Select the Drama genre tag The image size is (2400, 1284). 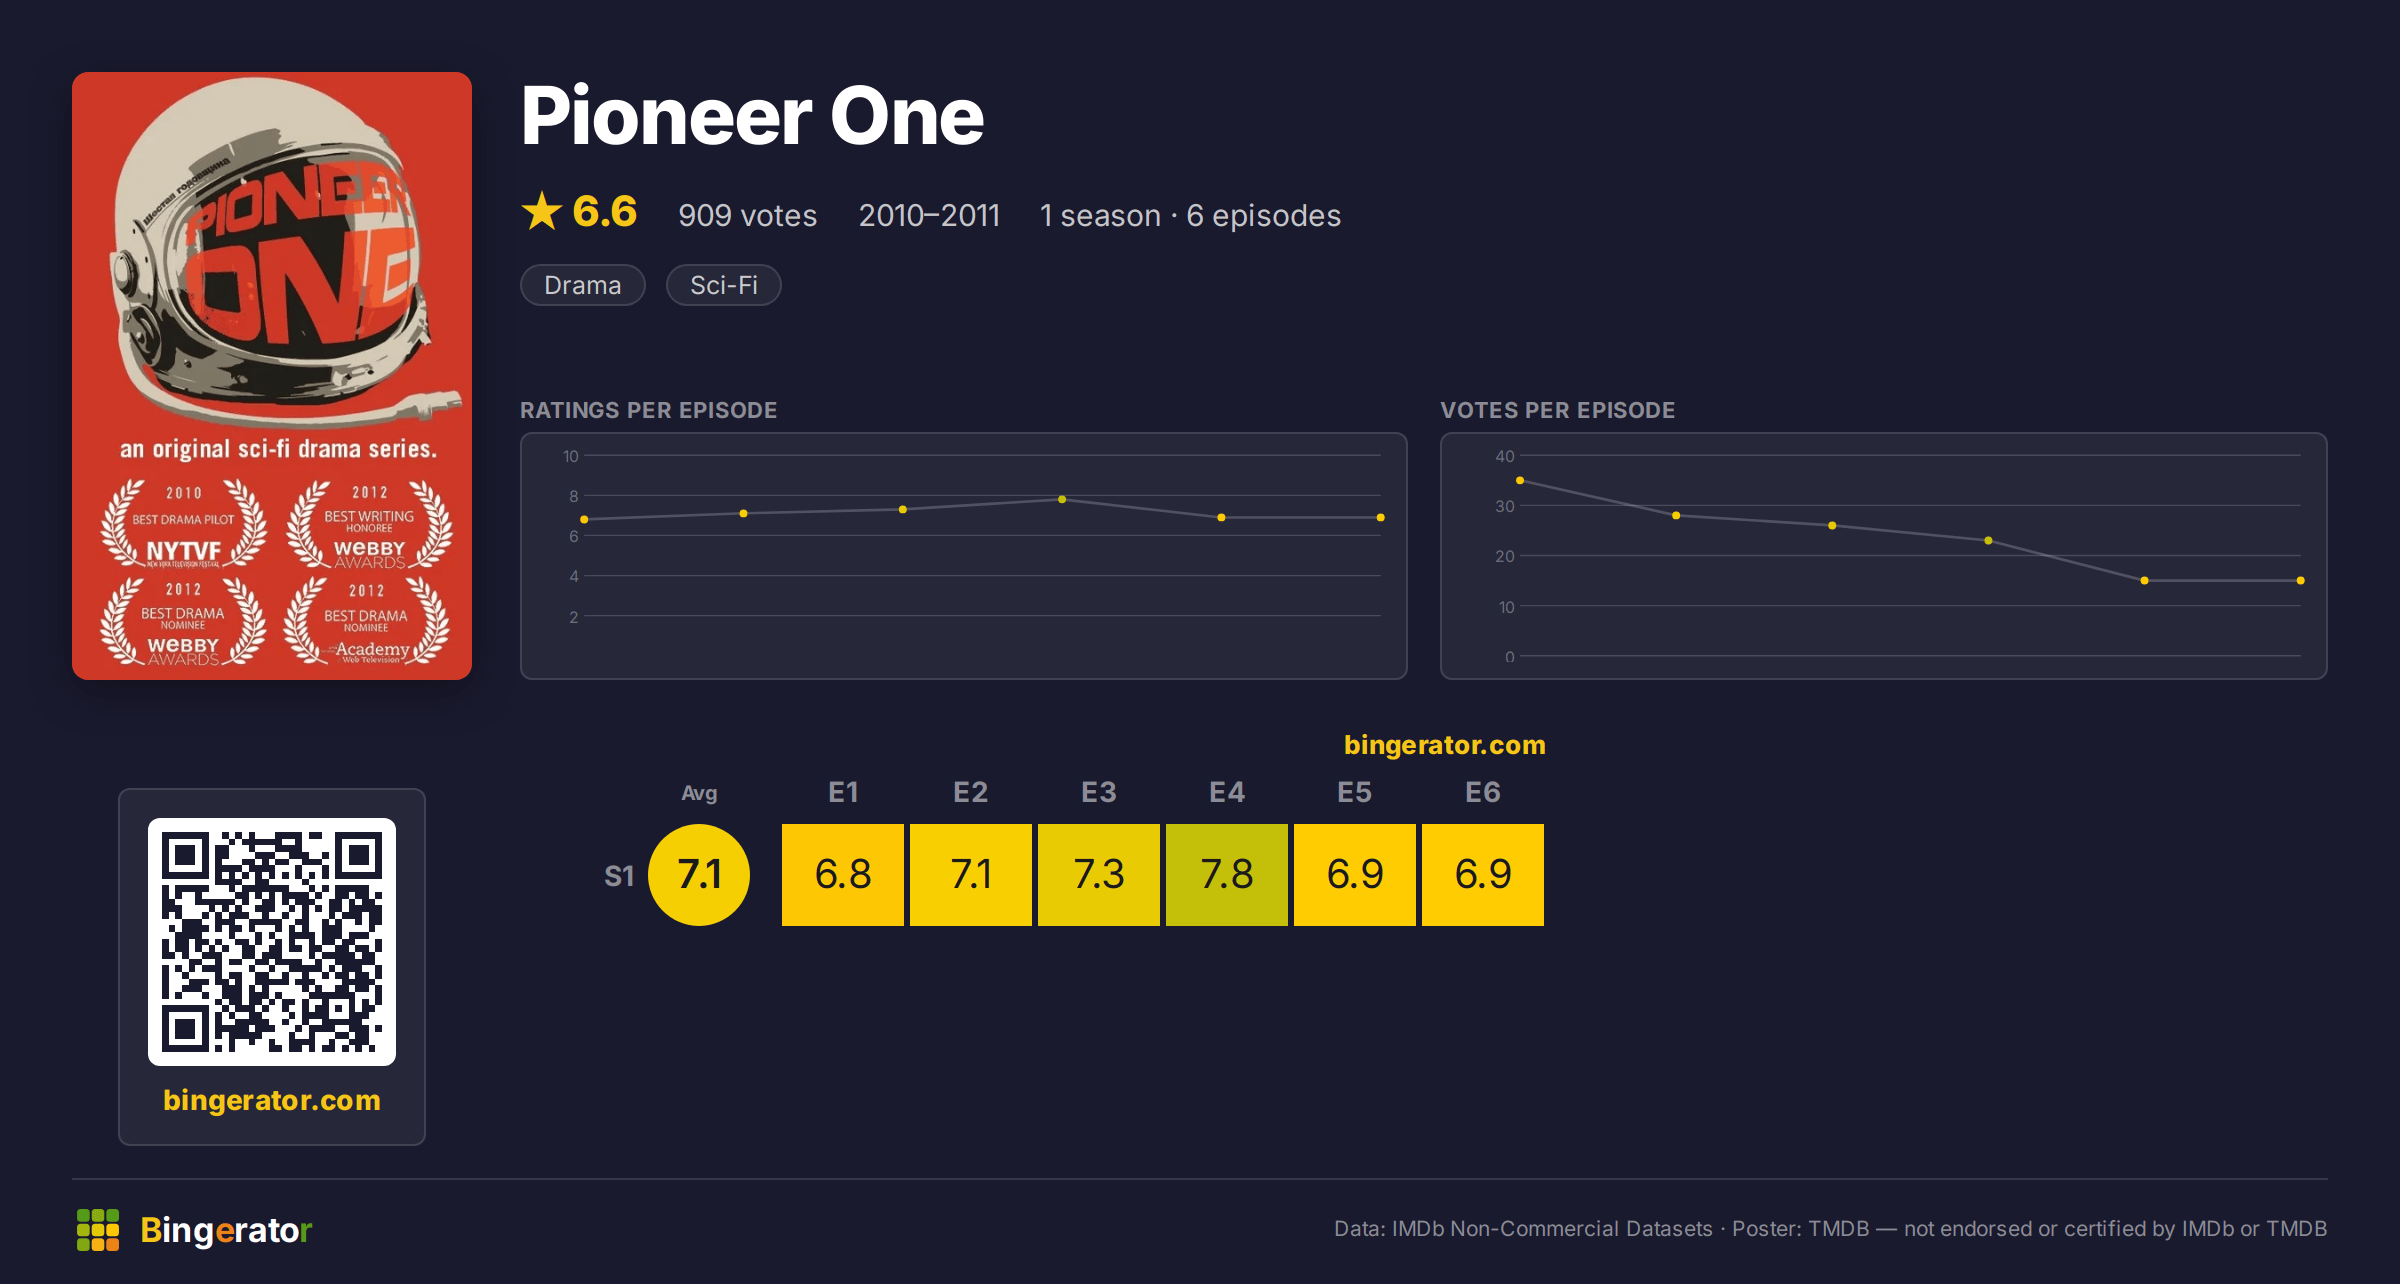(583, 285)
